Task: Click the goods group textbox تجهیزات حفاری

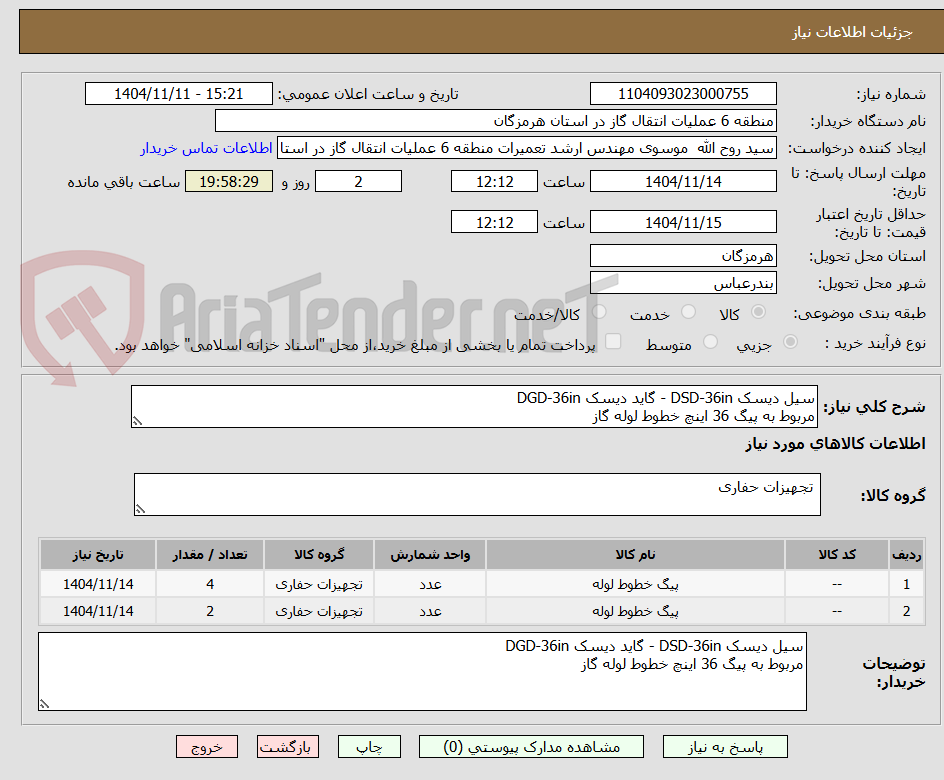Action: coord(477,495)
